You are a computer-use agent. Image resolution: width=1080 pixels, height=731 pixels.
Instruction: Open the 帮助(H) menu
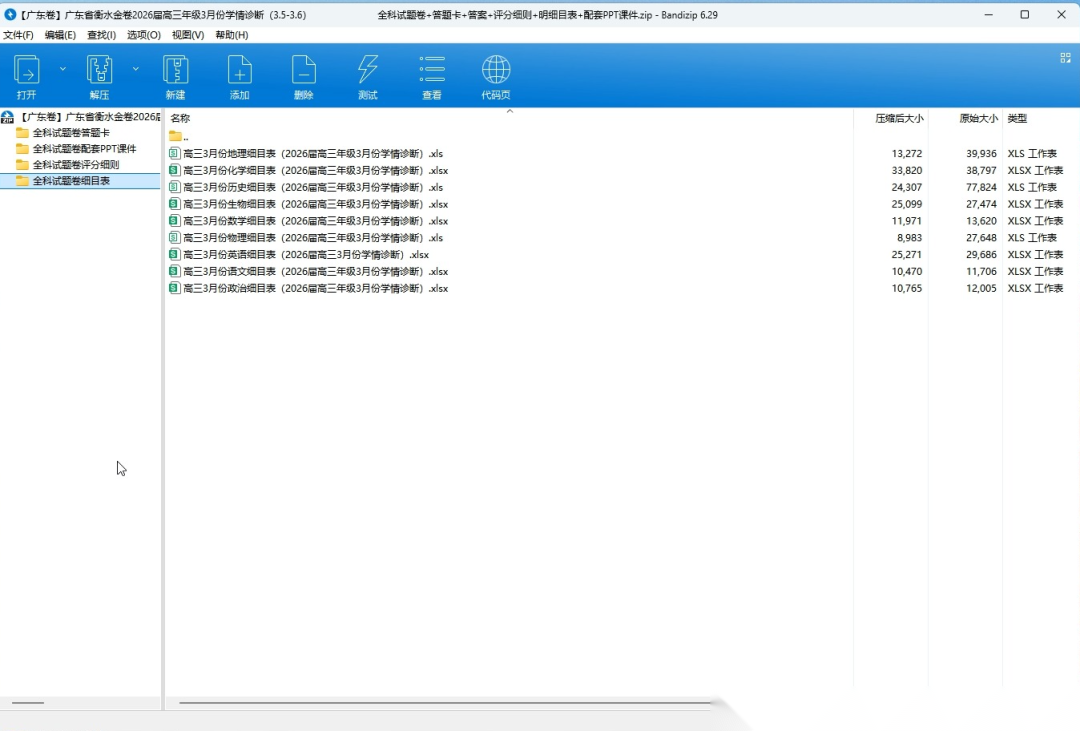pyautogui.click(x=231, y=35)
